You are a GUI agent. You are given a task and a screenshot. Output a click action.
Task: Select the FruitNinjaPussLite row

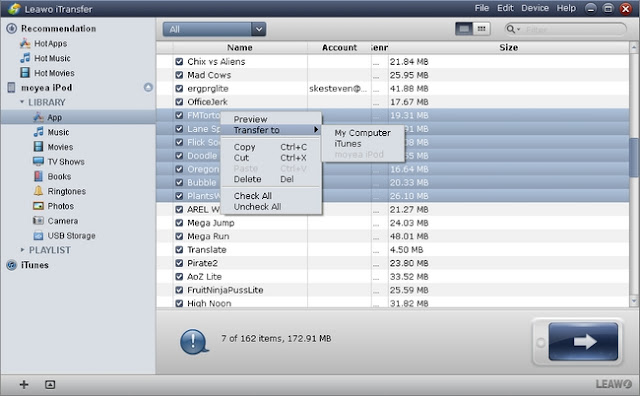pyautogui.click(x=393, y=290)
